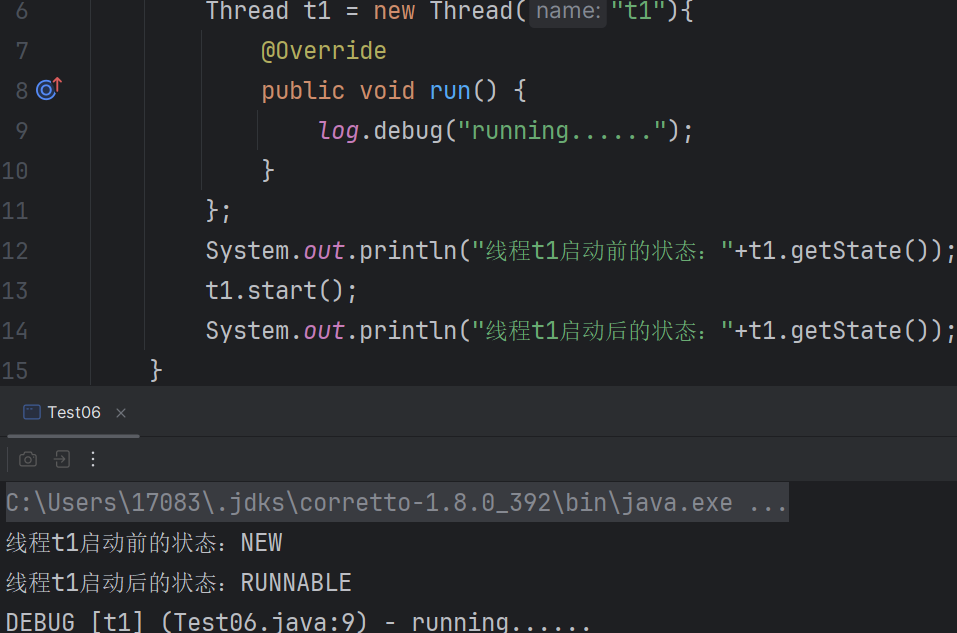Click the exit arrow icon in run toolbar
The width and height of the screenshot is (957, 633).
pyautogui.click(x=62, y=459)
